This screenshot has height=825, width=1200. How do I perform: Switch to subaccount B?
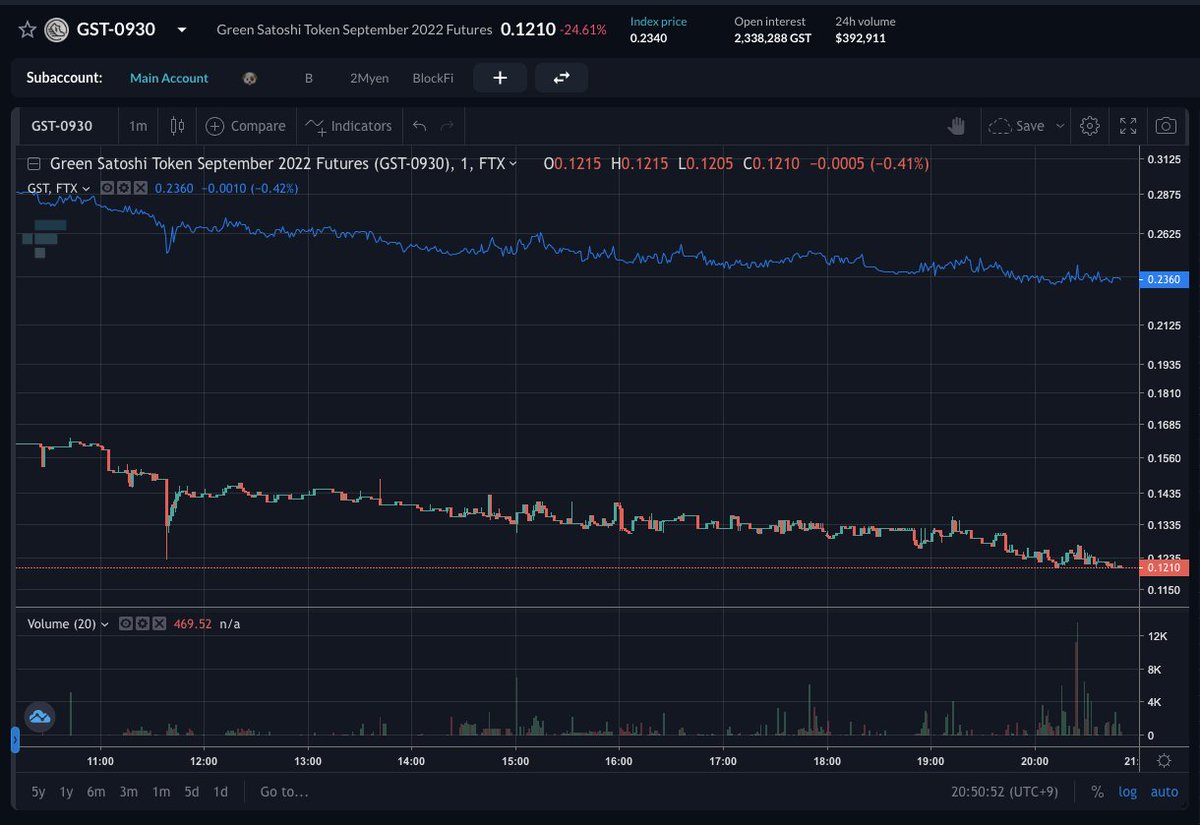[309, 78]
